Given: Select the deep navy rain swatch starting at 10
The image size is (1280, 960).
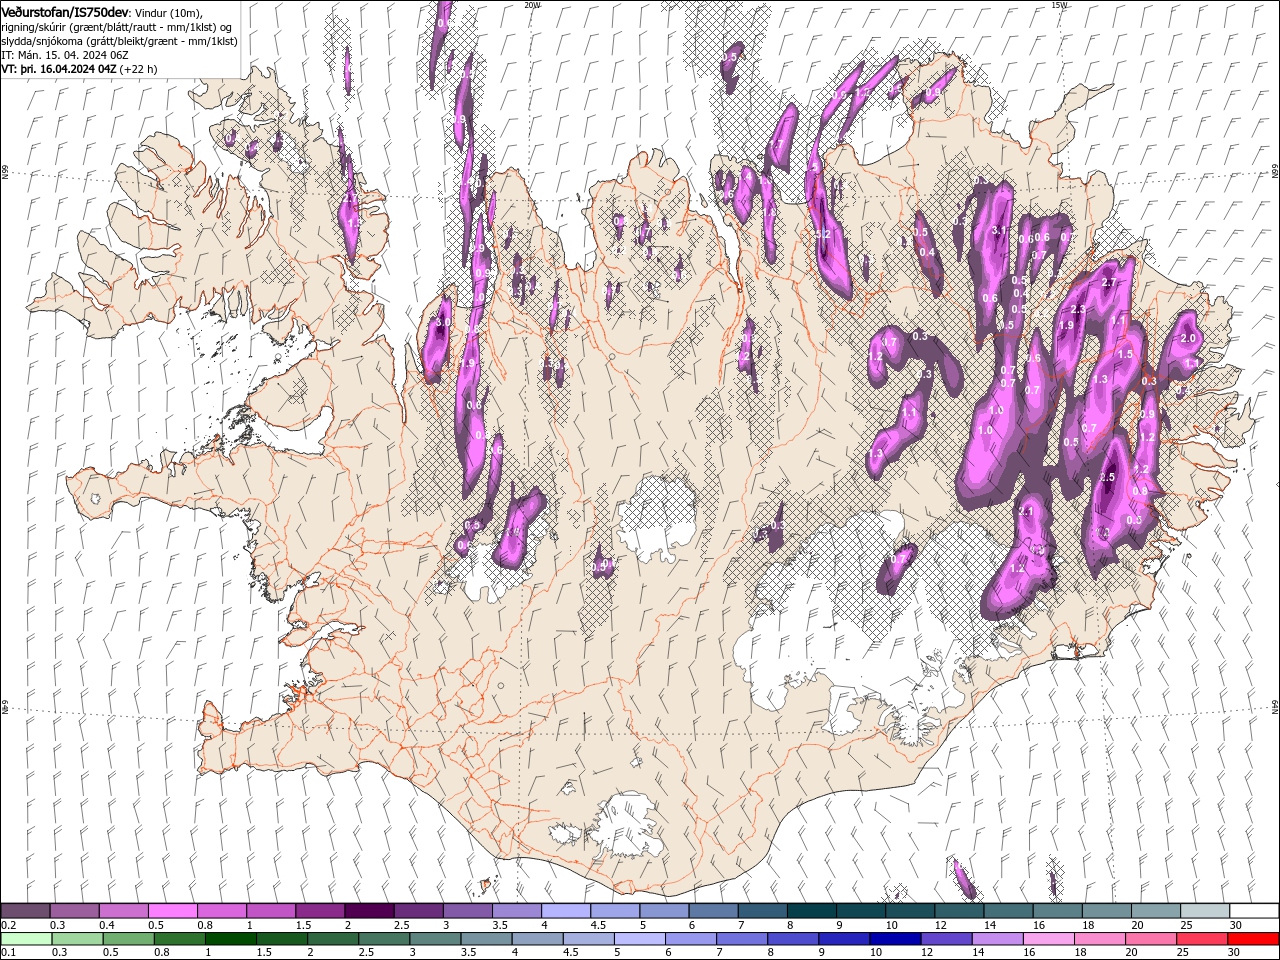Looking at the screenshot, I should point(895,939).
